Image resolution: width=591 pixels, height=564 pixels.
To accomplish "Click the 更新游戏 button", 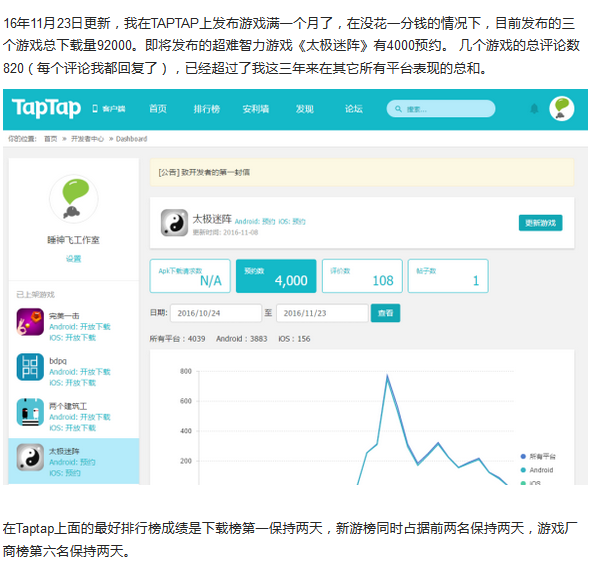I will click(540, 223).
